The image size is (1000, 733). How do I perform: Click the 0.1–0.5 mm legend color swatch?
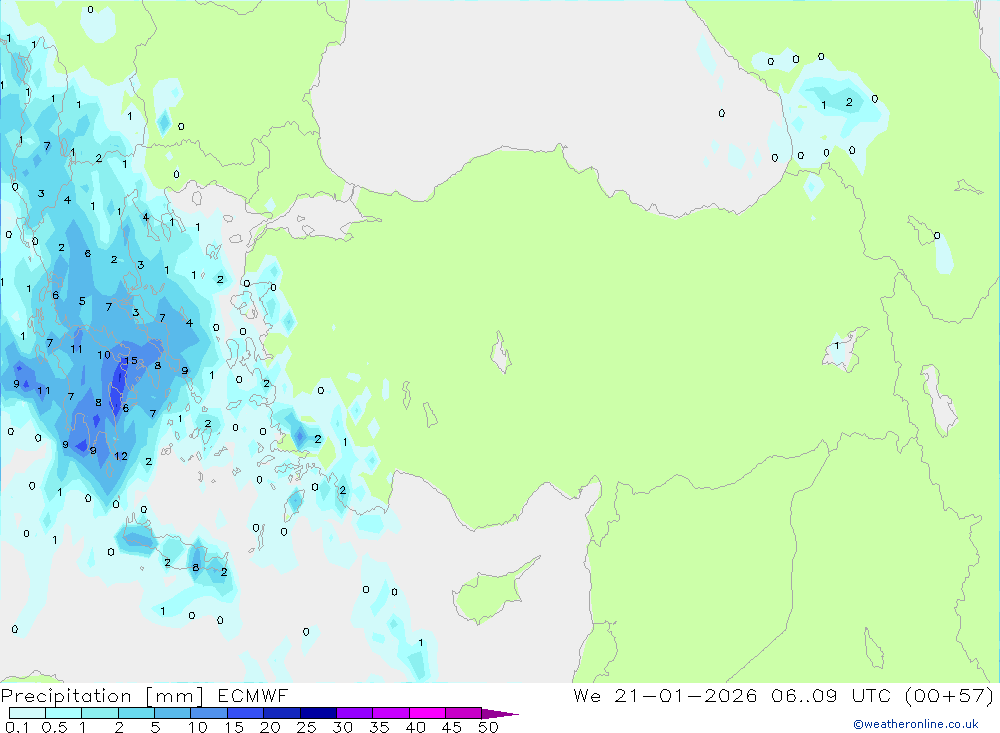pyautogui.click(x=27, y=713)
